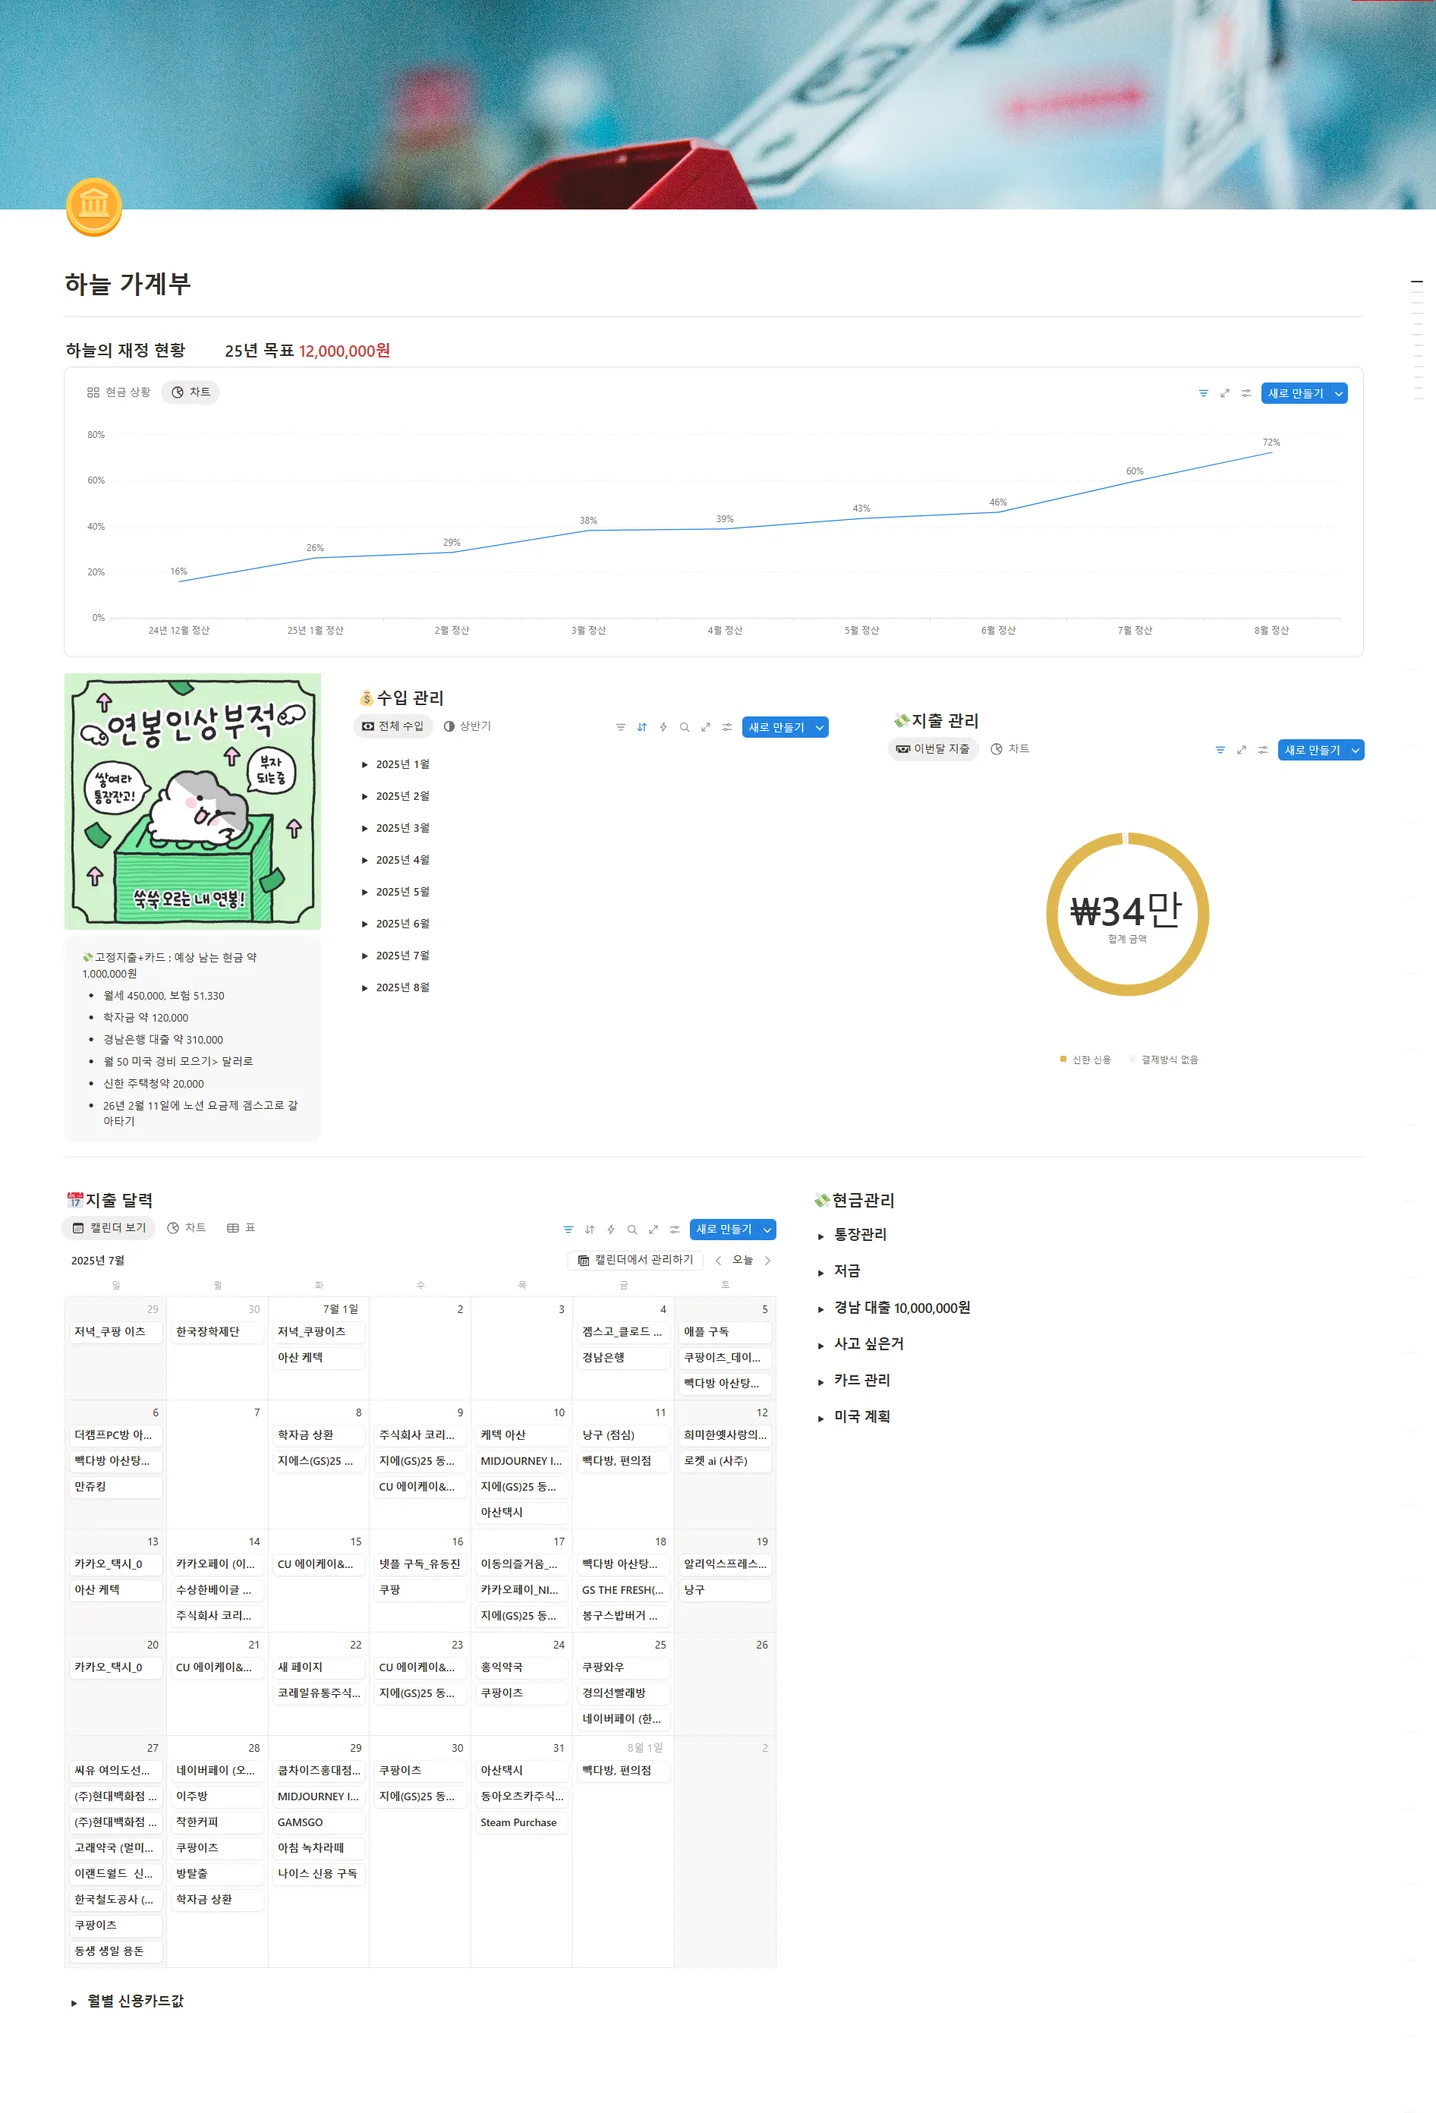
Task: Expand the 2025년 7월 group
Action: click(365, 956)
